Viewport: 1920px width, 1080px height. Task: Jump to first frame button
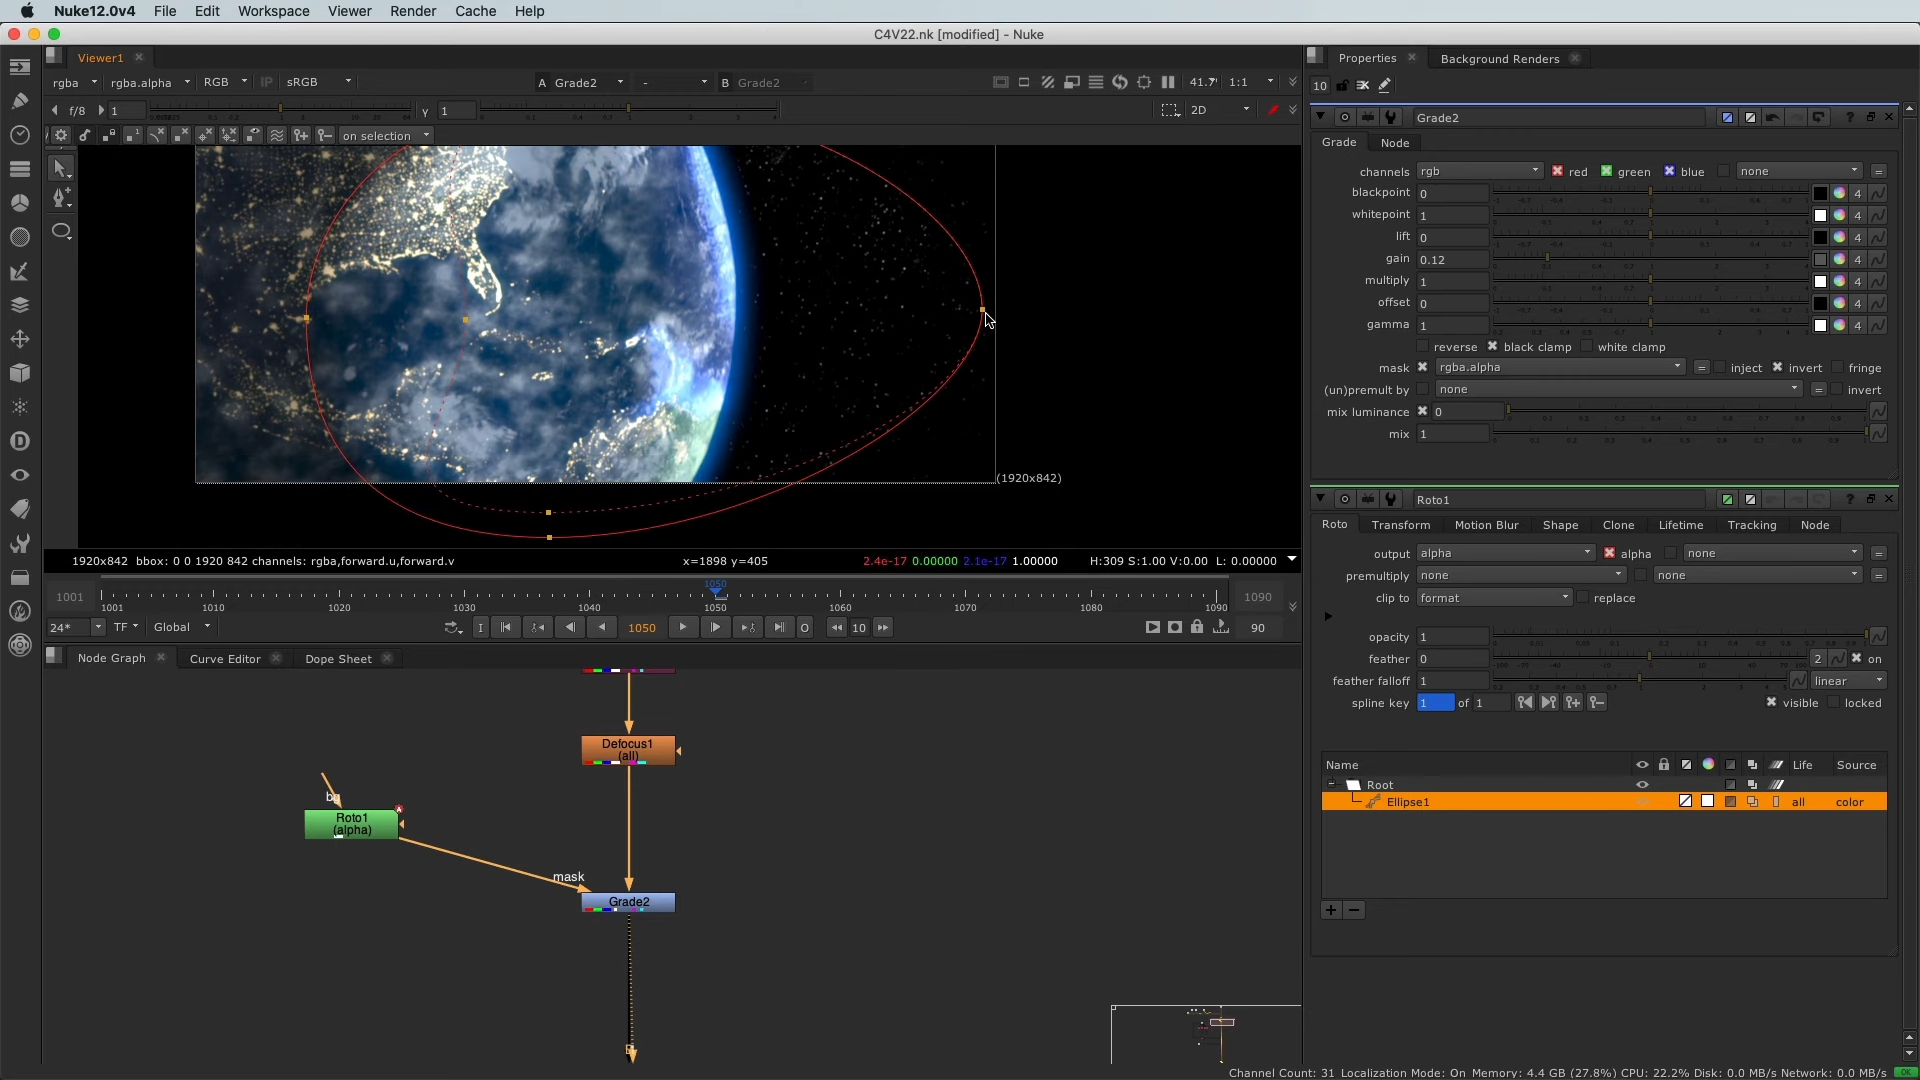pyautogui.click(x=506, y=627)
